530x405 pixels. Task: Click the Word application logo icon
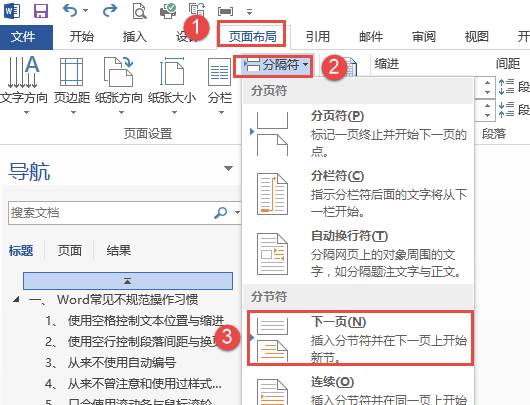click(x=12, y=10)
